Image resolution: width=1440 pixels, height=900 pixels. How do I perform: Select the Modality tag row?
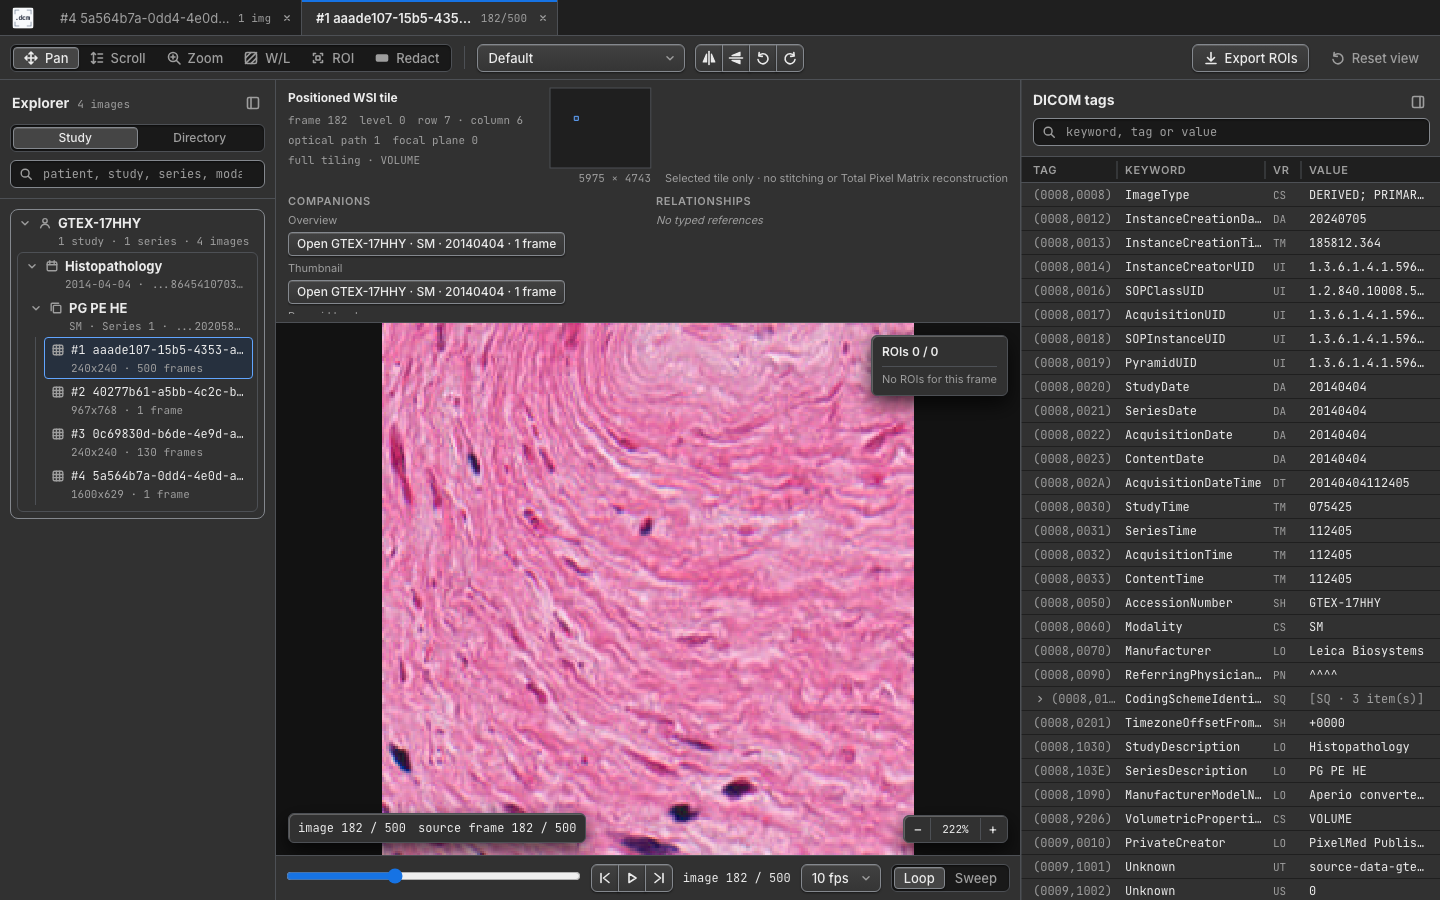1231,627
